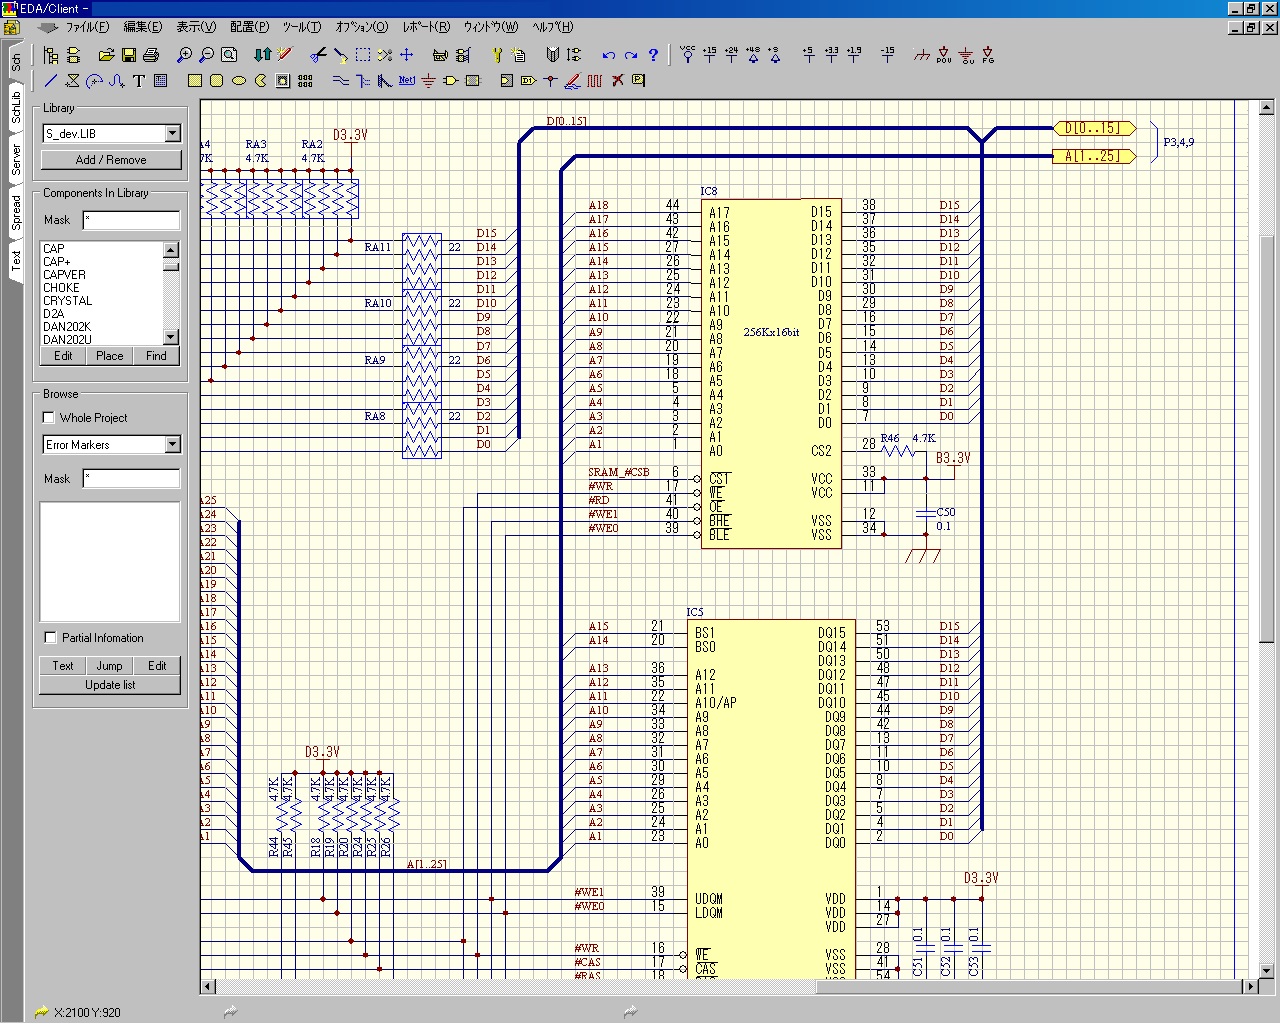This screenshot has width=1280, height=1024.
Task: Click the Update list button
Action: tap(110, 685)
